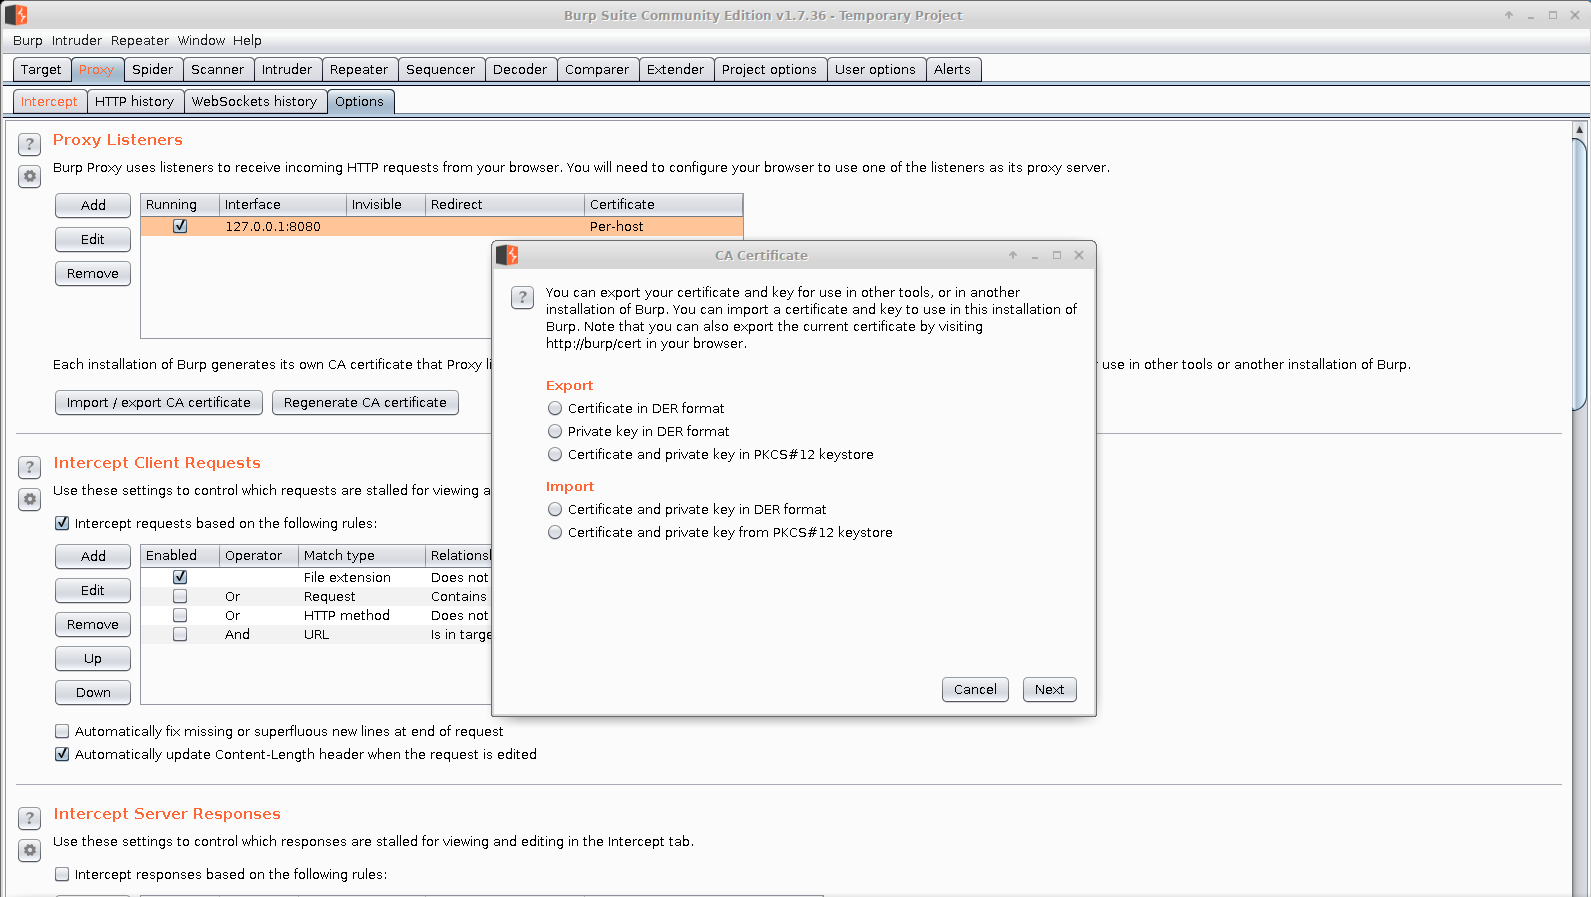
Task: Open help for Proxy Listeners section
Action: point(30,144)
